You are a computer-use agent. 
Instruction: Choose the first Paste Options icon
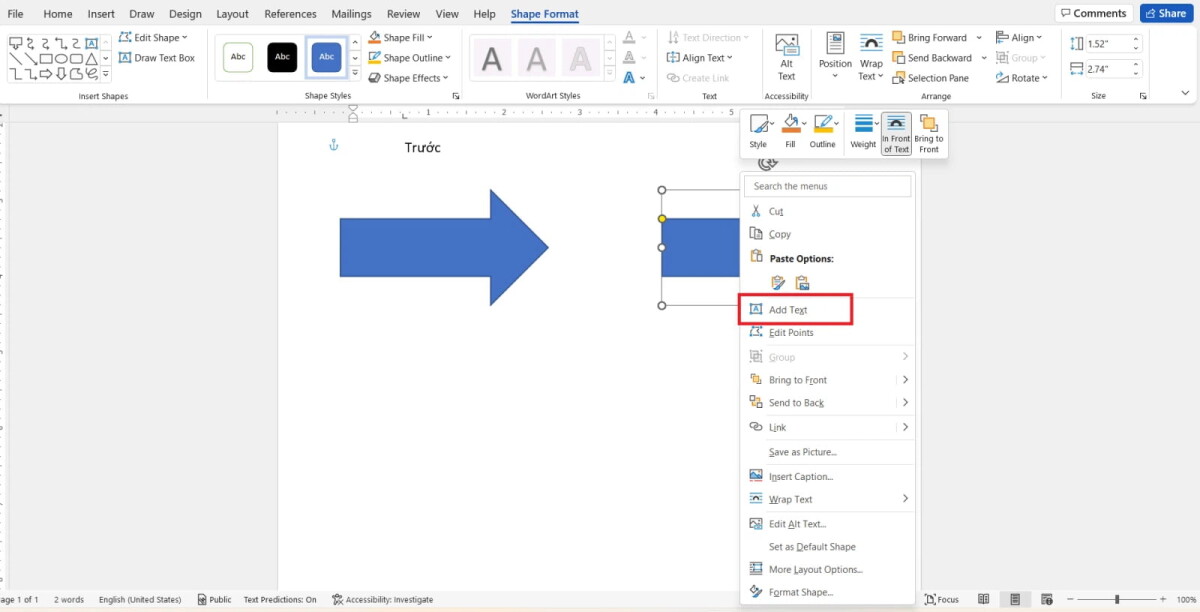coord(779,283)
